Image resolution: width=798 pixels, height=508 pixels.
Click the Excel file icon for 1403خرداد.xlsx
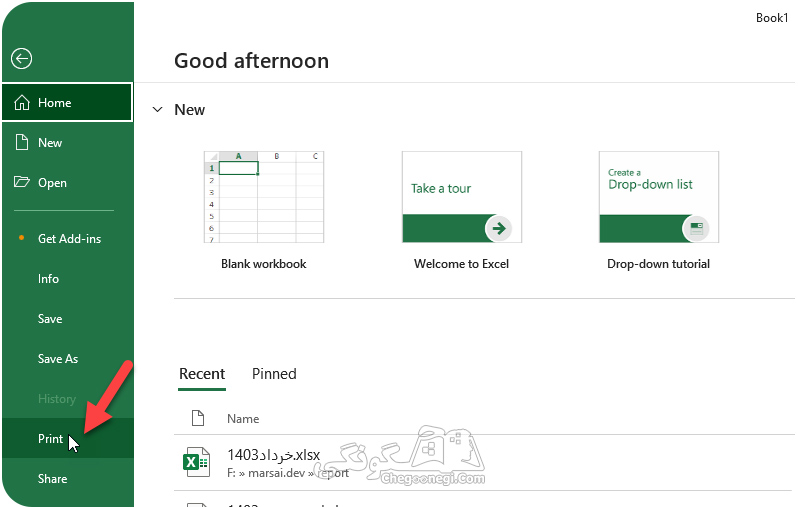(196, 462)
